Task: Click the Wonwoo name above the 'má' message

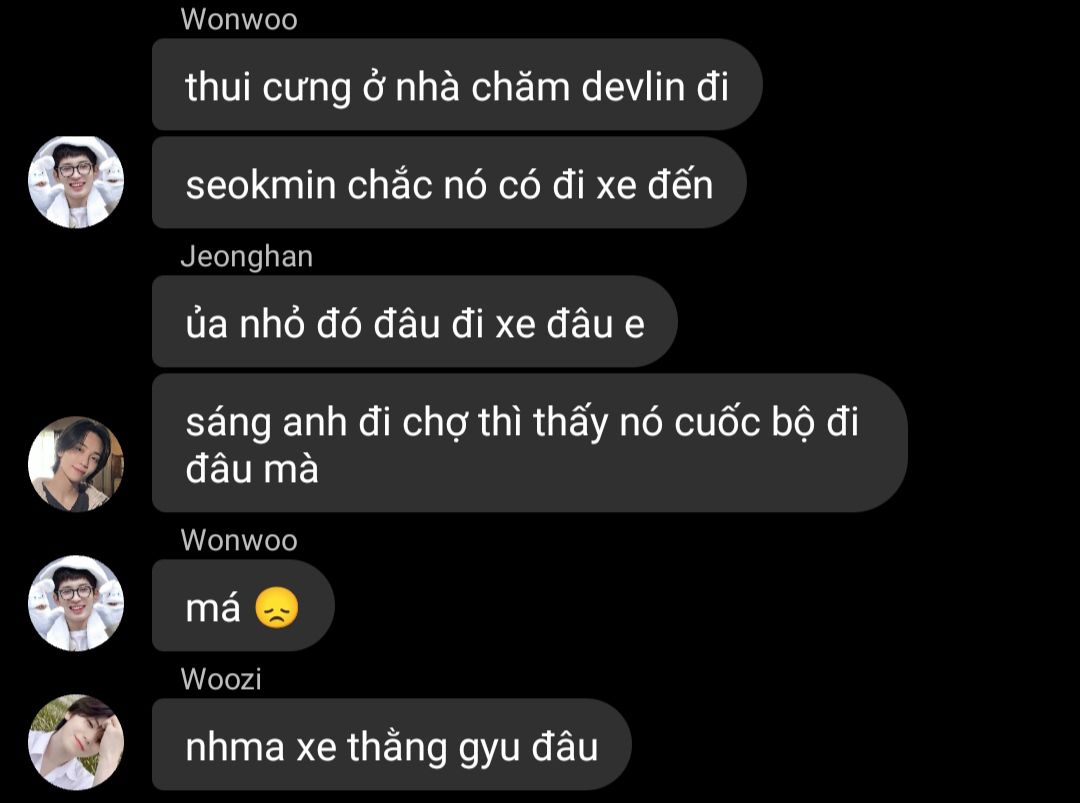Action: [239, 540]
